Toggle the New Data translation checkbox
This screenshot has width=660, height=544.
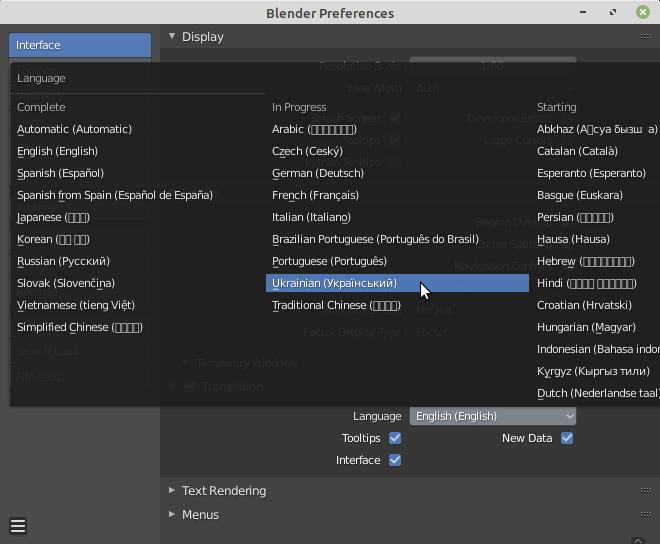pos(567,438)
